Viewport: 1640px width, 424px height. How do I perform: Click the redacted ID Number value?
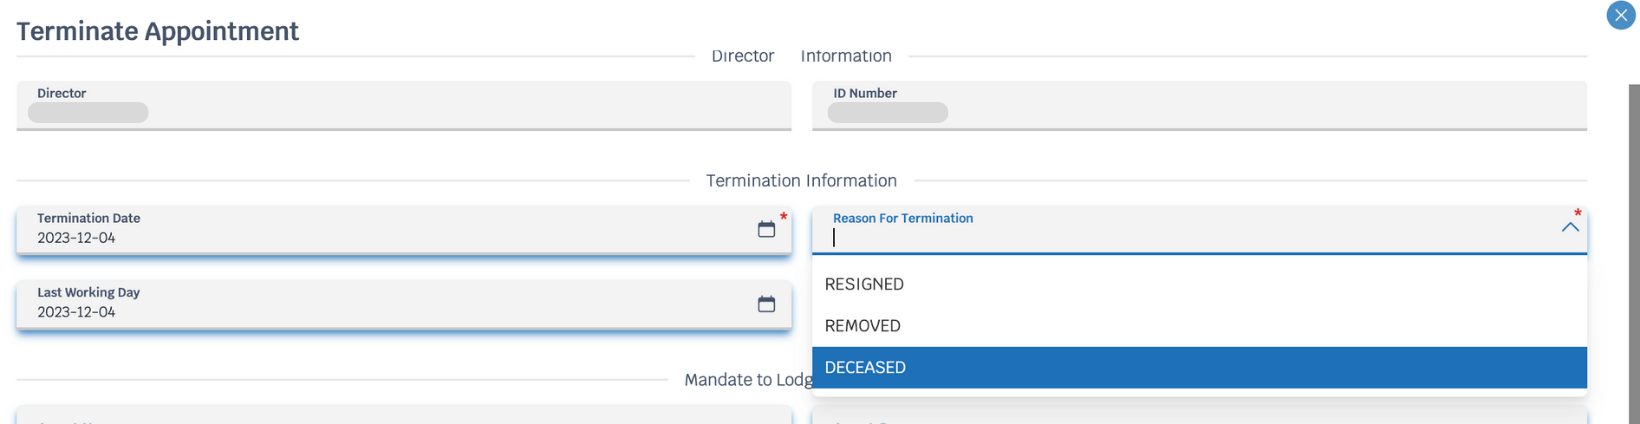coord(888,113)
